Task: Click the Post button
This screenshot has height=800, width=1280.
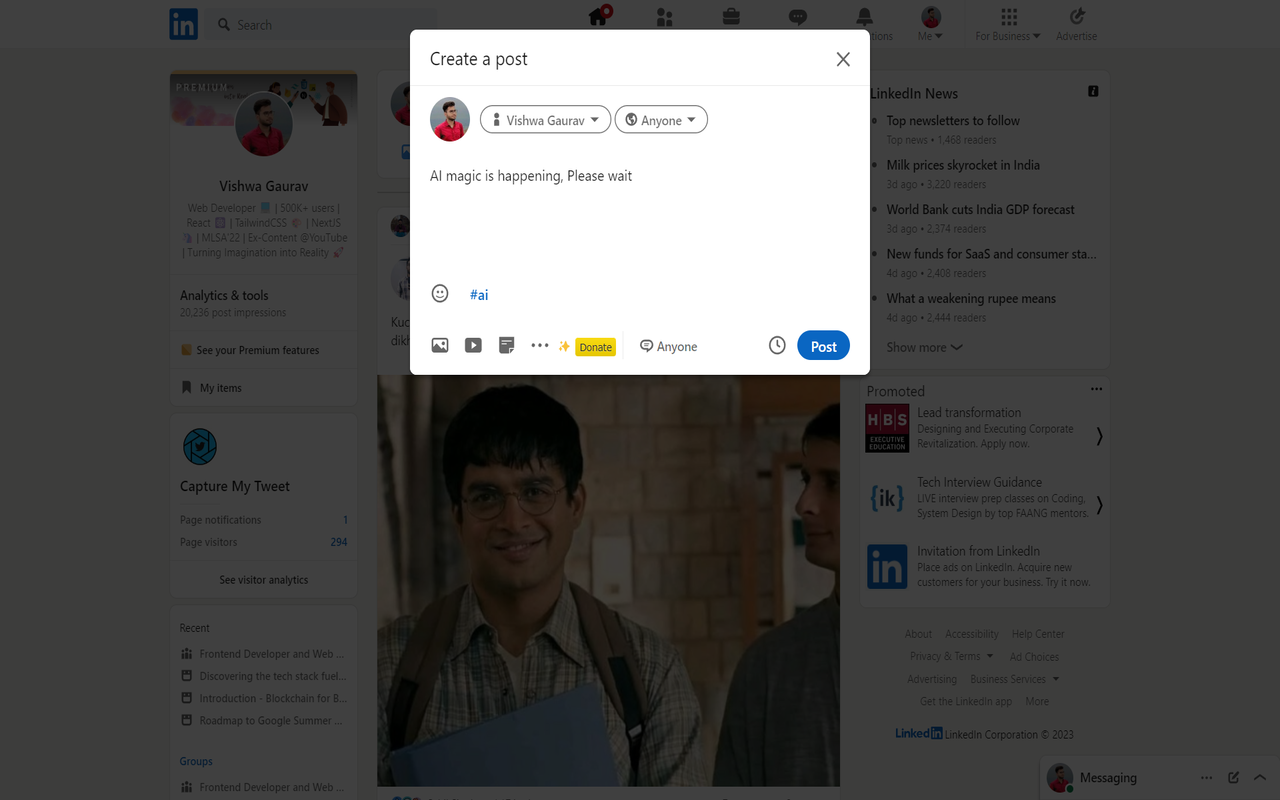Action: point(824,346)
